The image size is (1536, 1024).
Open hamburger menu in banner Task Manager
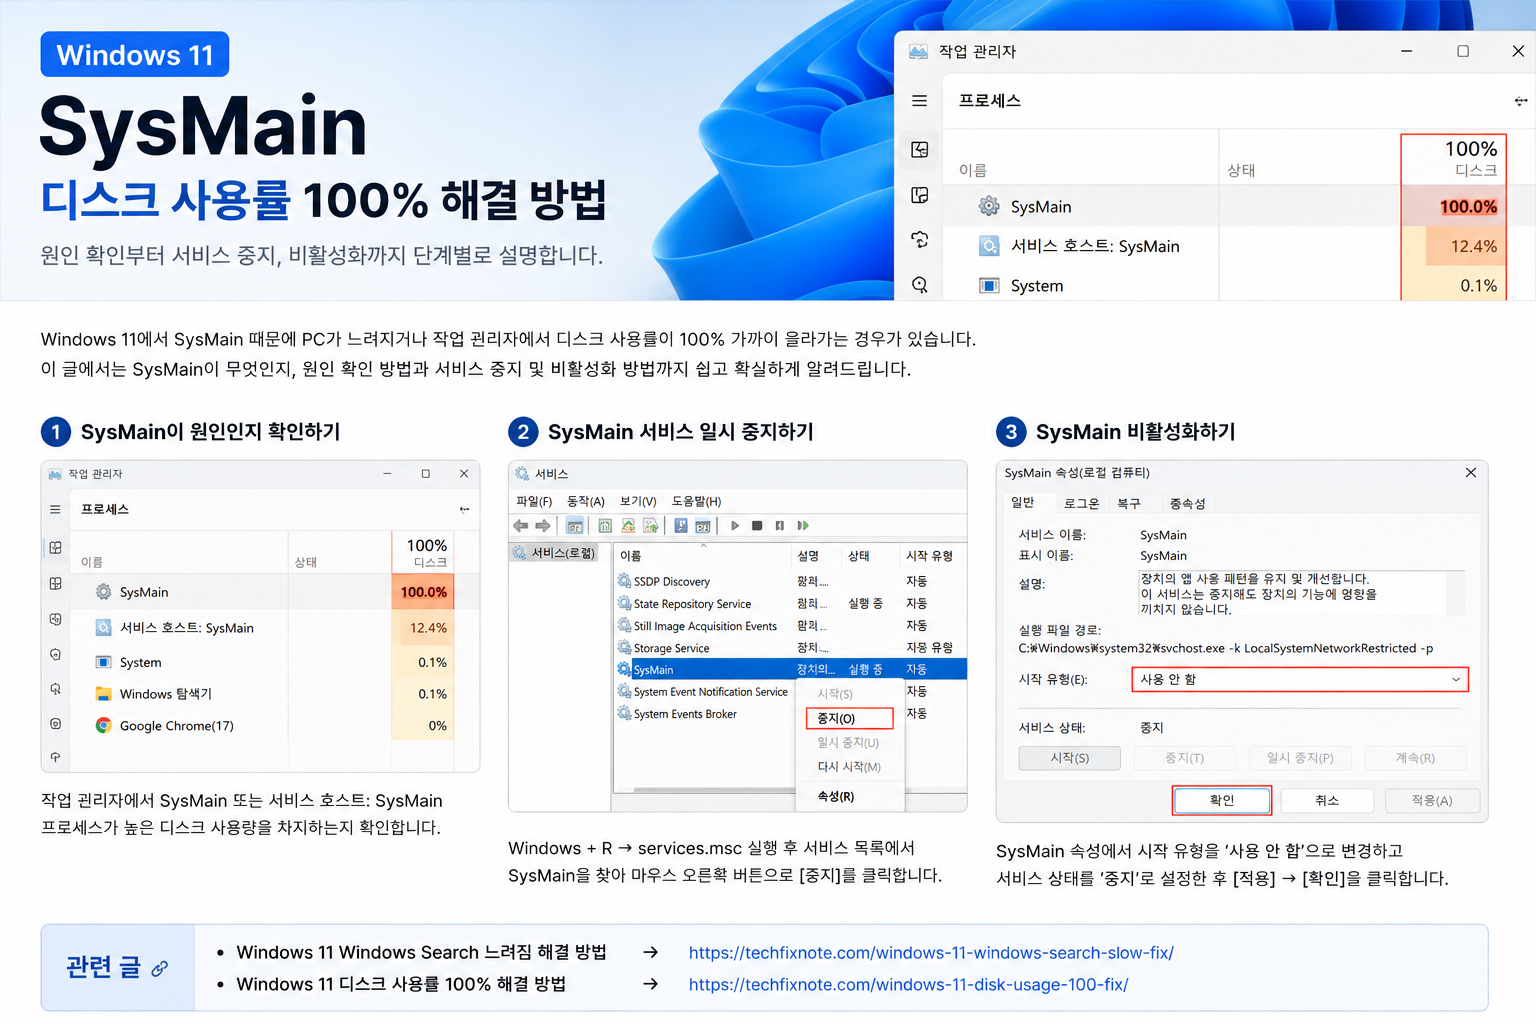point(919,101)
